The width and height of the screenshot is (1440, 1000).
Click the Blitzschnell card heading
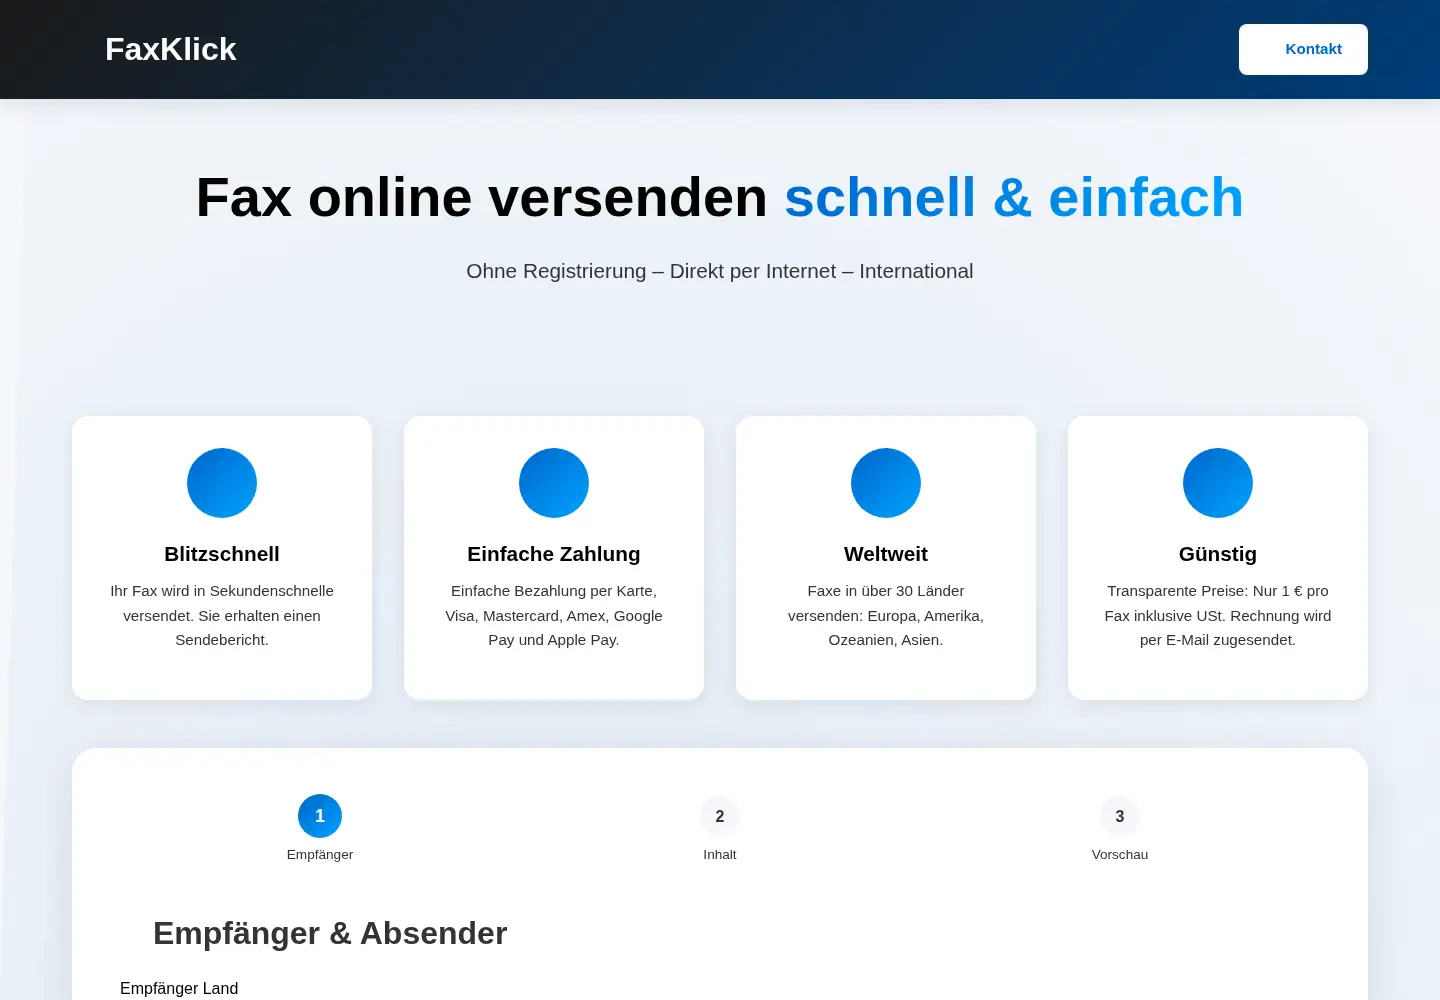222,554
